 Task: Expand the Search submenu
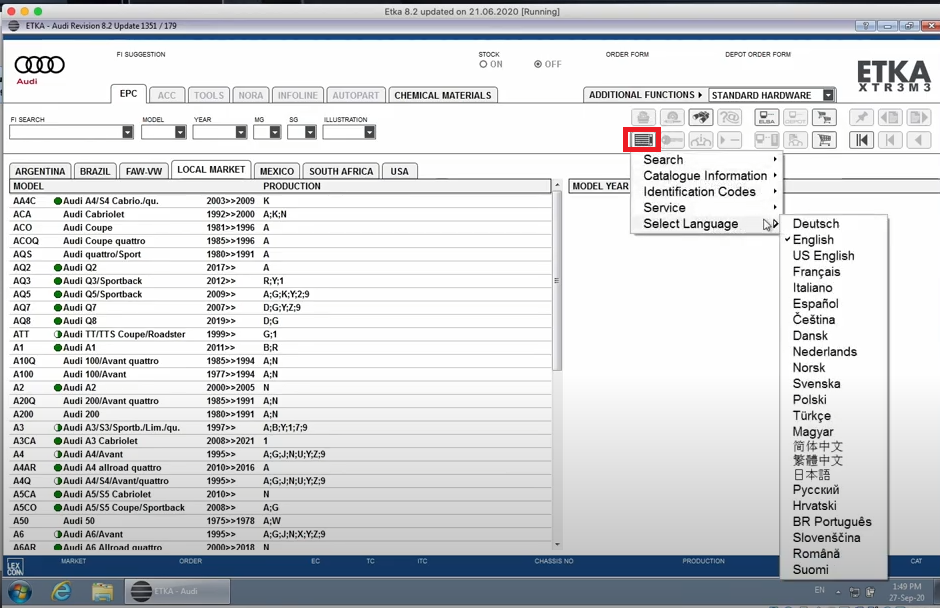(x=707, y=159)
